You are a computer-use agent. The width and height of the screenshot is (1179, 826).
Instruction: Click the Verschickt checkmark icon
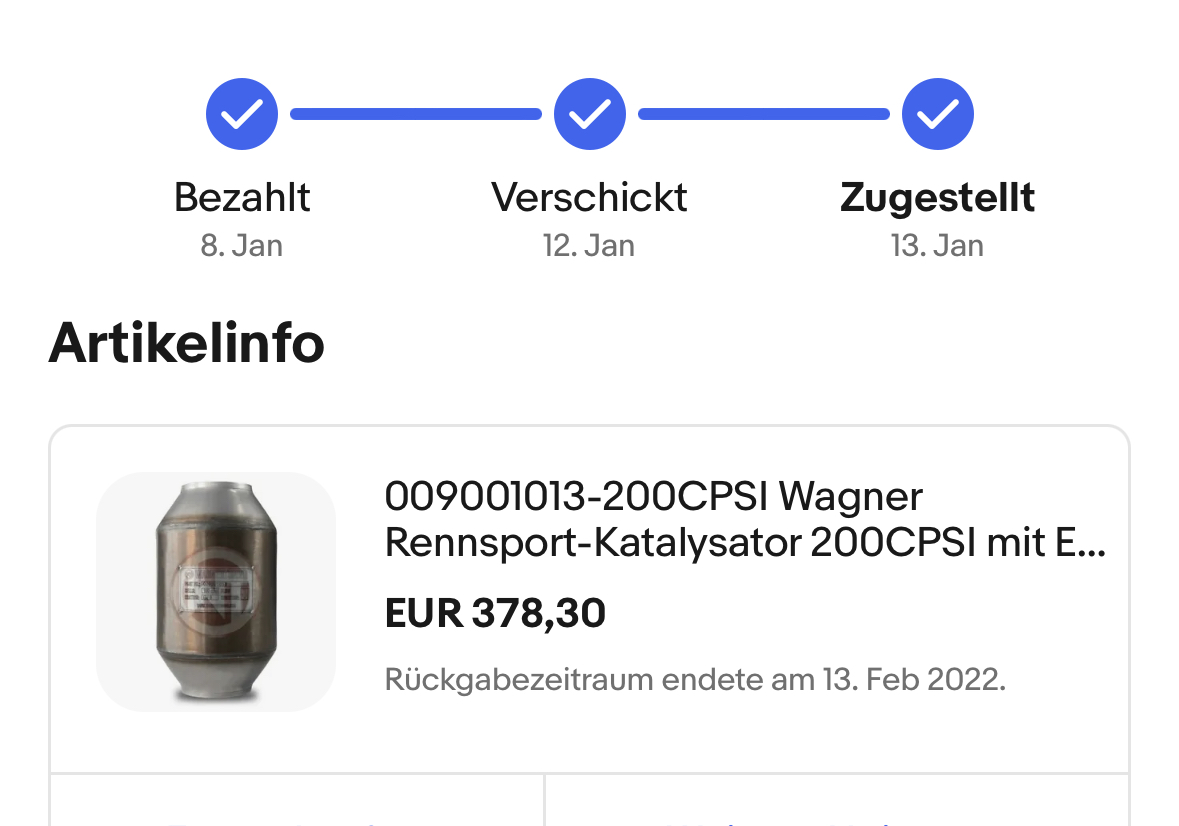coord(589,114)
